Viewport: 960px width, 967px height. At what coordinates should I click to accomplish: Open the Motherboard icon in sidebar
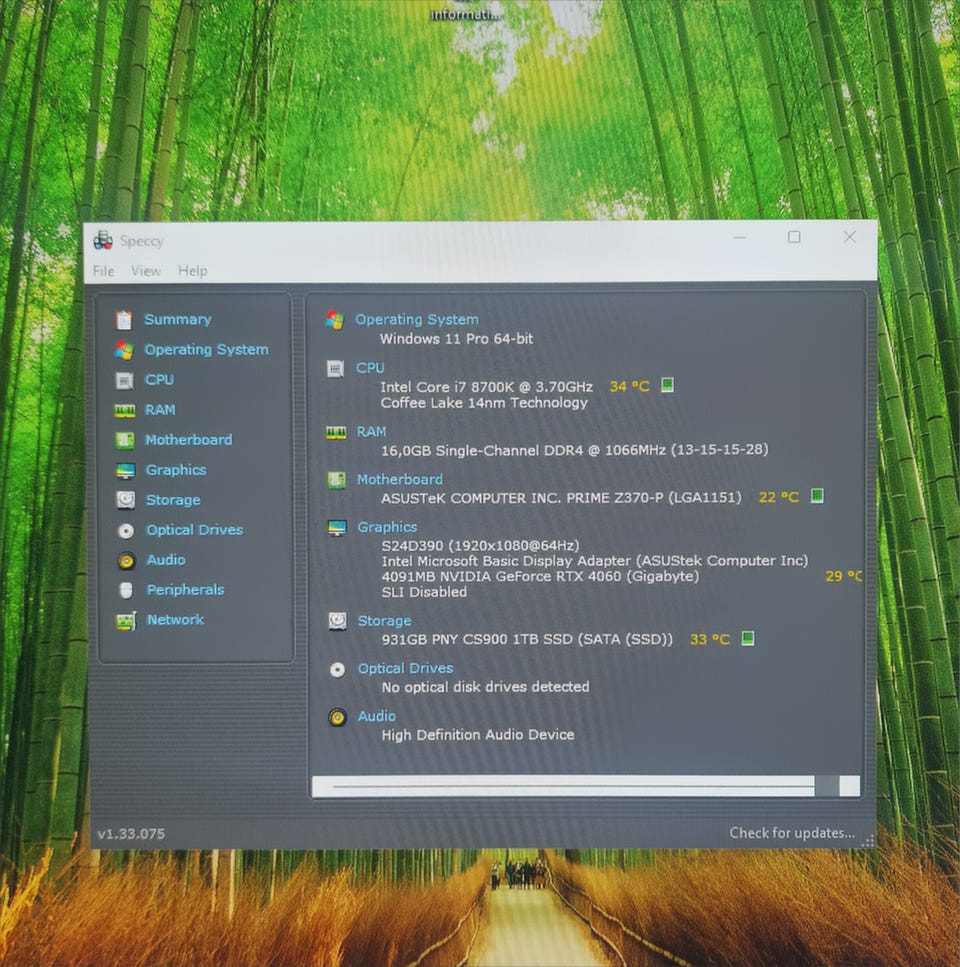point(125,440)
